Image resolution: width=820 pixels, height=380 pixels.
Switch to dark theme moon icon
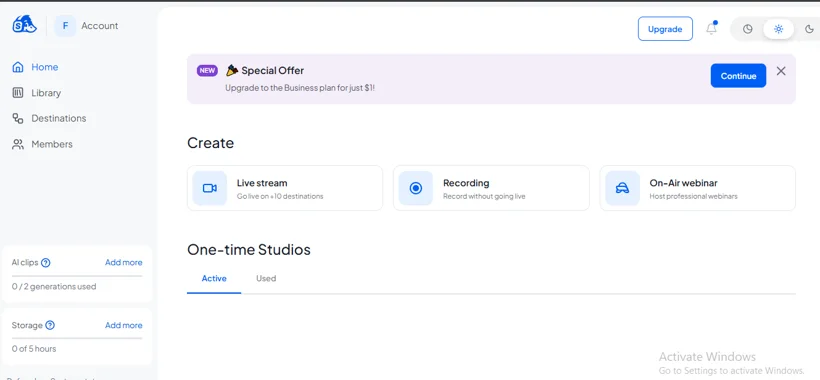pyautogui.click(x=809, y=29)
